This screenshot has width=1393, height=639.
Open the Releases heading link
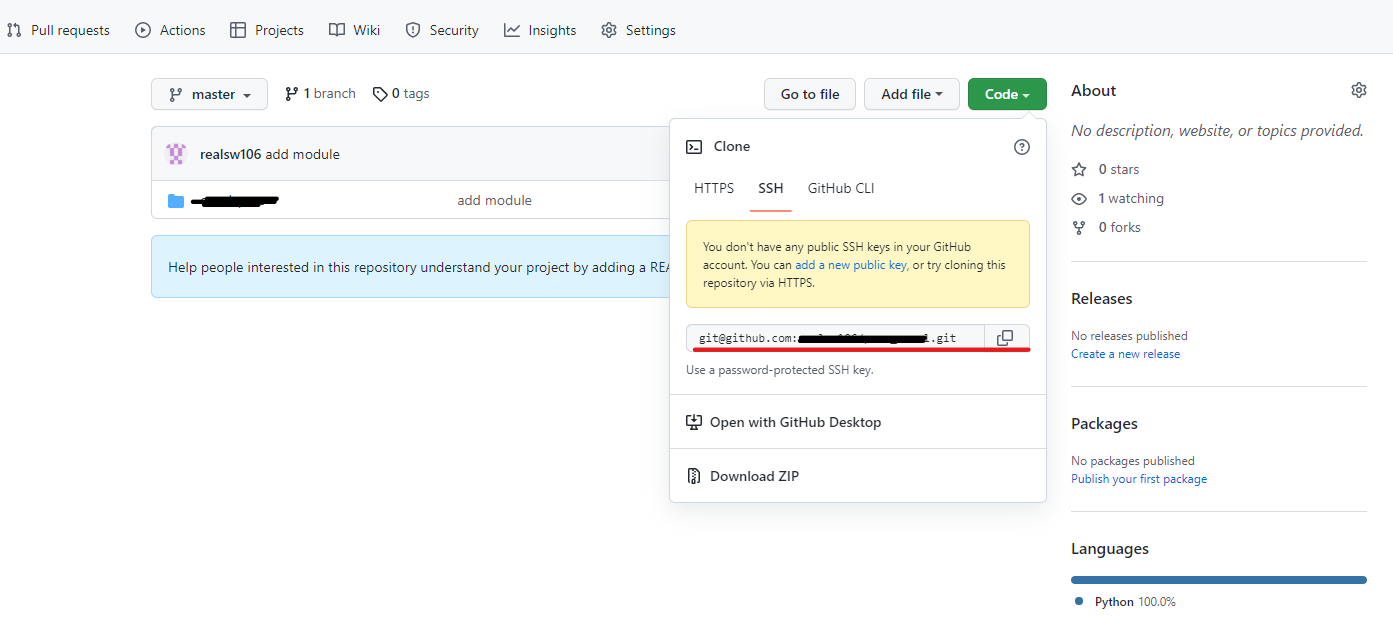[x=1102, y=298]
